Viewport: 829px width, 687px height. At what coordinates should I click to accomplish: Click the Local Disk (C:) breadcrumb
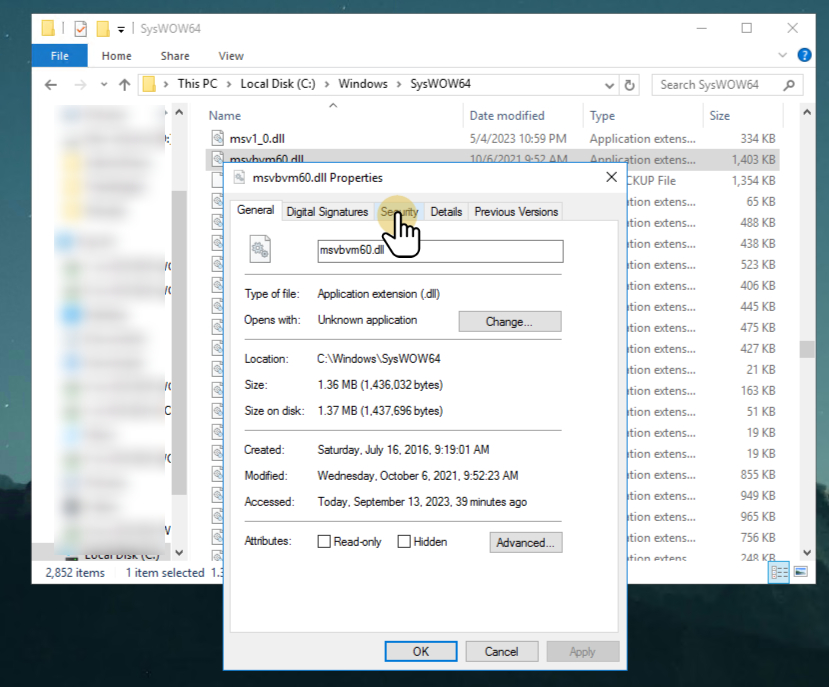click(278, 84)
